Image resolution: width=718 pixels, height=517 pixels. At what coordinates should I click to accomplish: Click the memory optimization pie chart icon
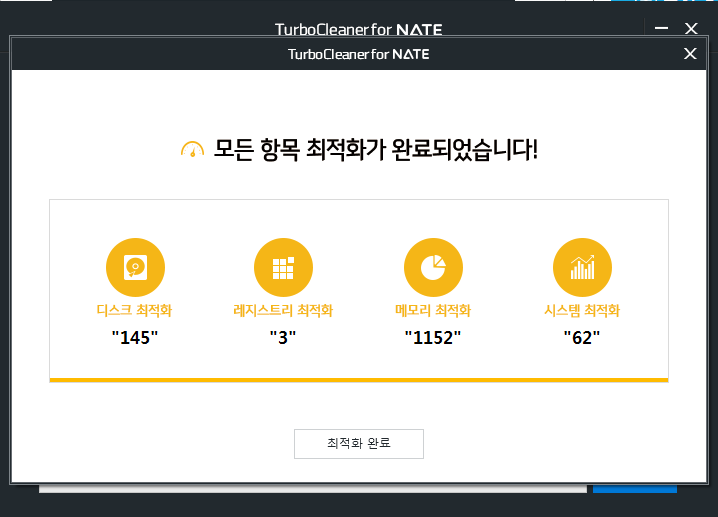tap(433, 267)
